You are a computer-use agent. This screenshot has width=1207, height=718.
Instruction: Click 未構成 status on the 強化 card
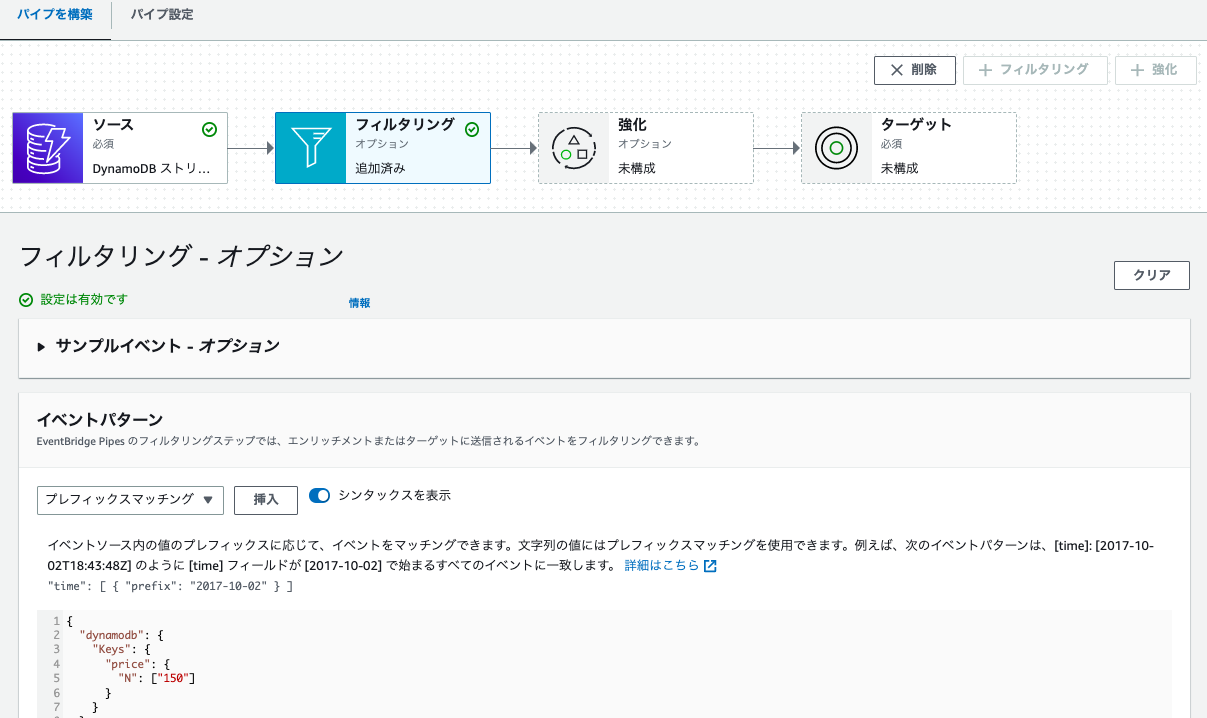(637, 168)
